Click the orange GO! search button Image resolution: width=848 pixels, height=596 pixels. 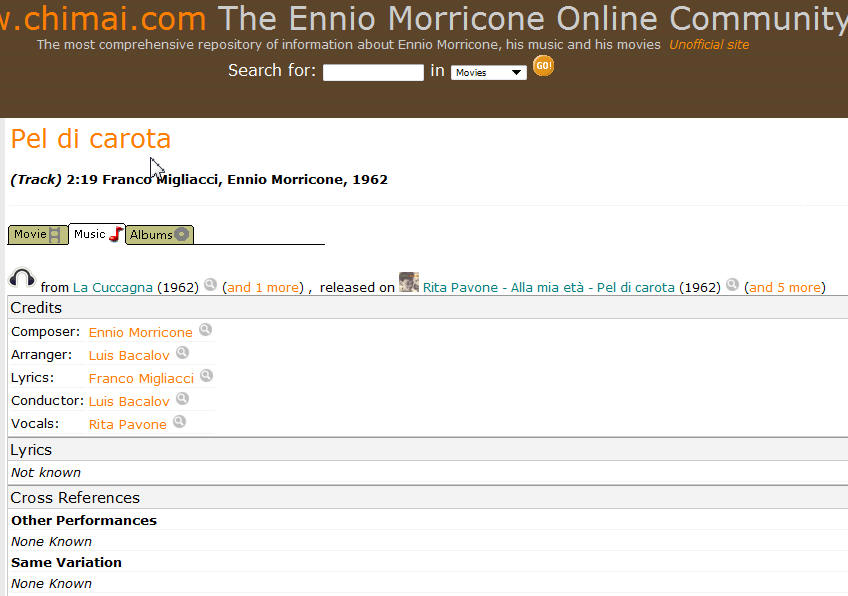pyautogui.click(x=544, y=66)
